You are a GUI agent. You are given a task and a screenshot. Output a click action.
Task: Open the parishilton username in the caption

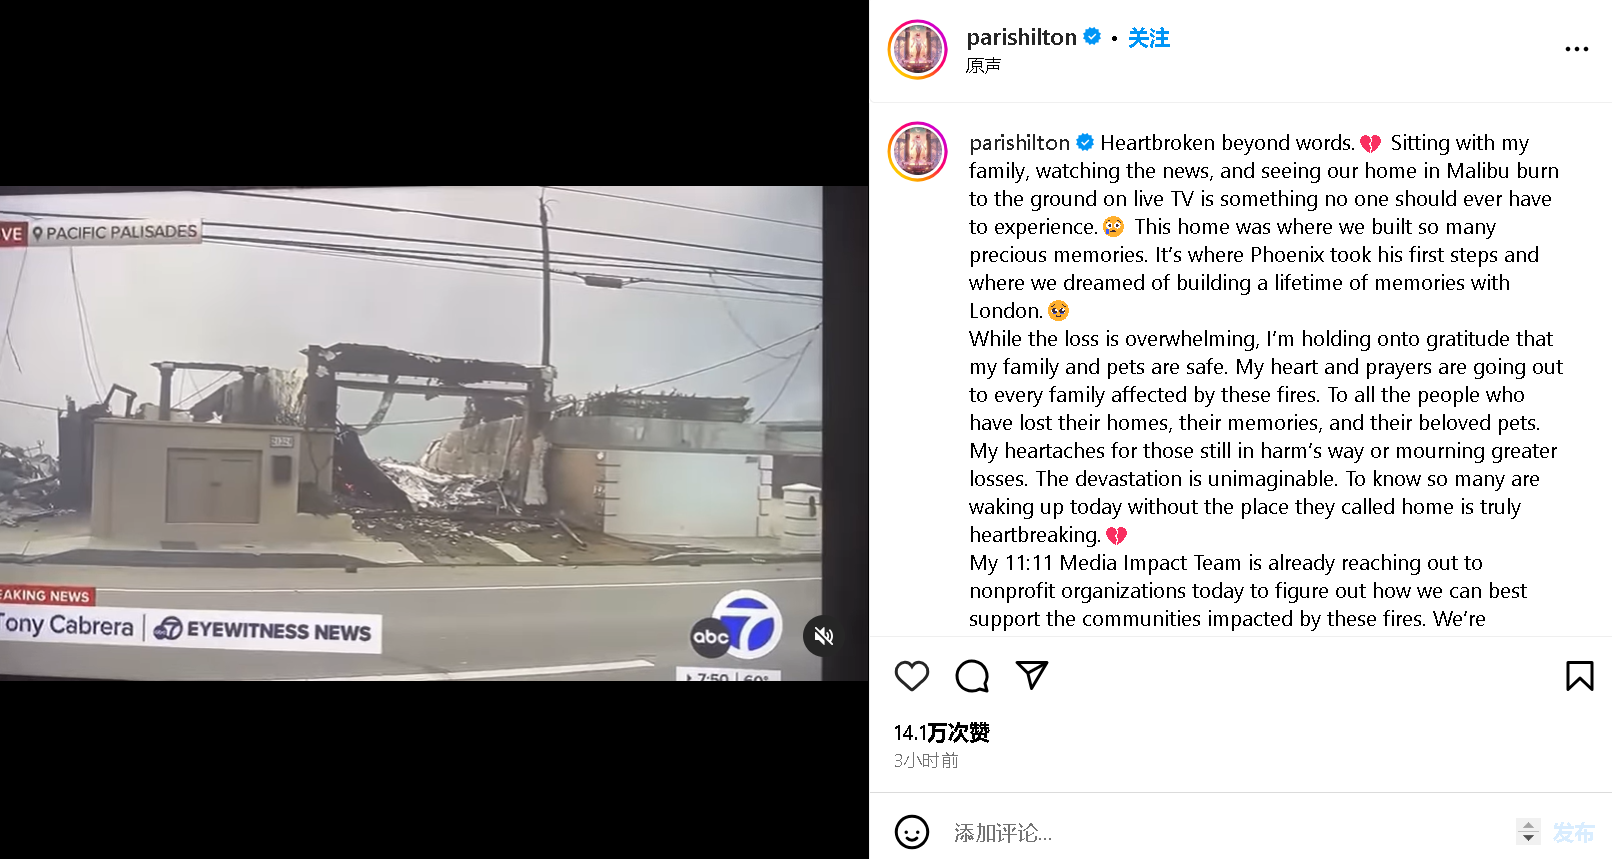point(1019,143)
